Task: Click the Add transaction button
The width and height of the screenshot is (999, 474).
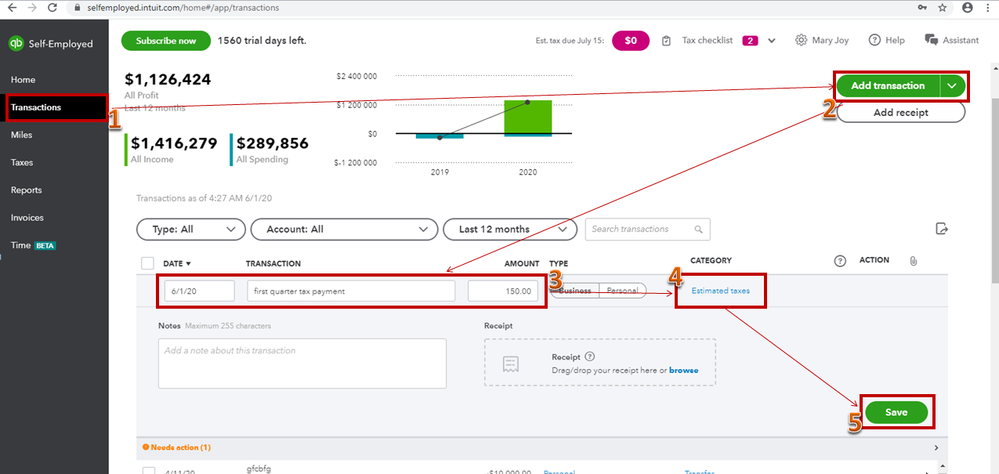Action: [x=888, y=85]
